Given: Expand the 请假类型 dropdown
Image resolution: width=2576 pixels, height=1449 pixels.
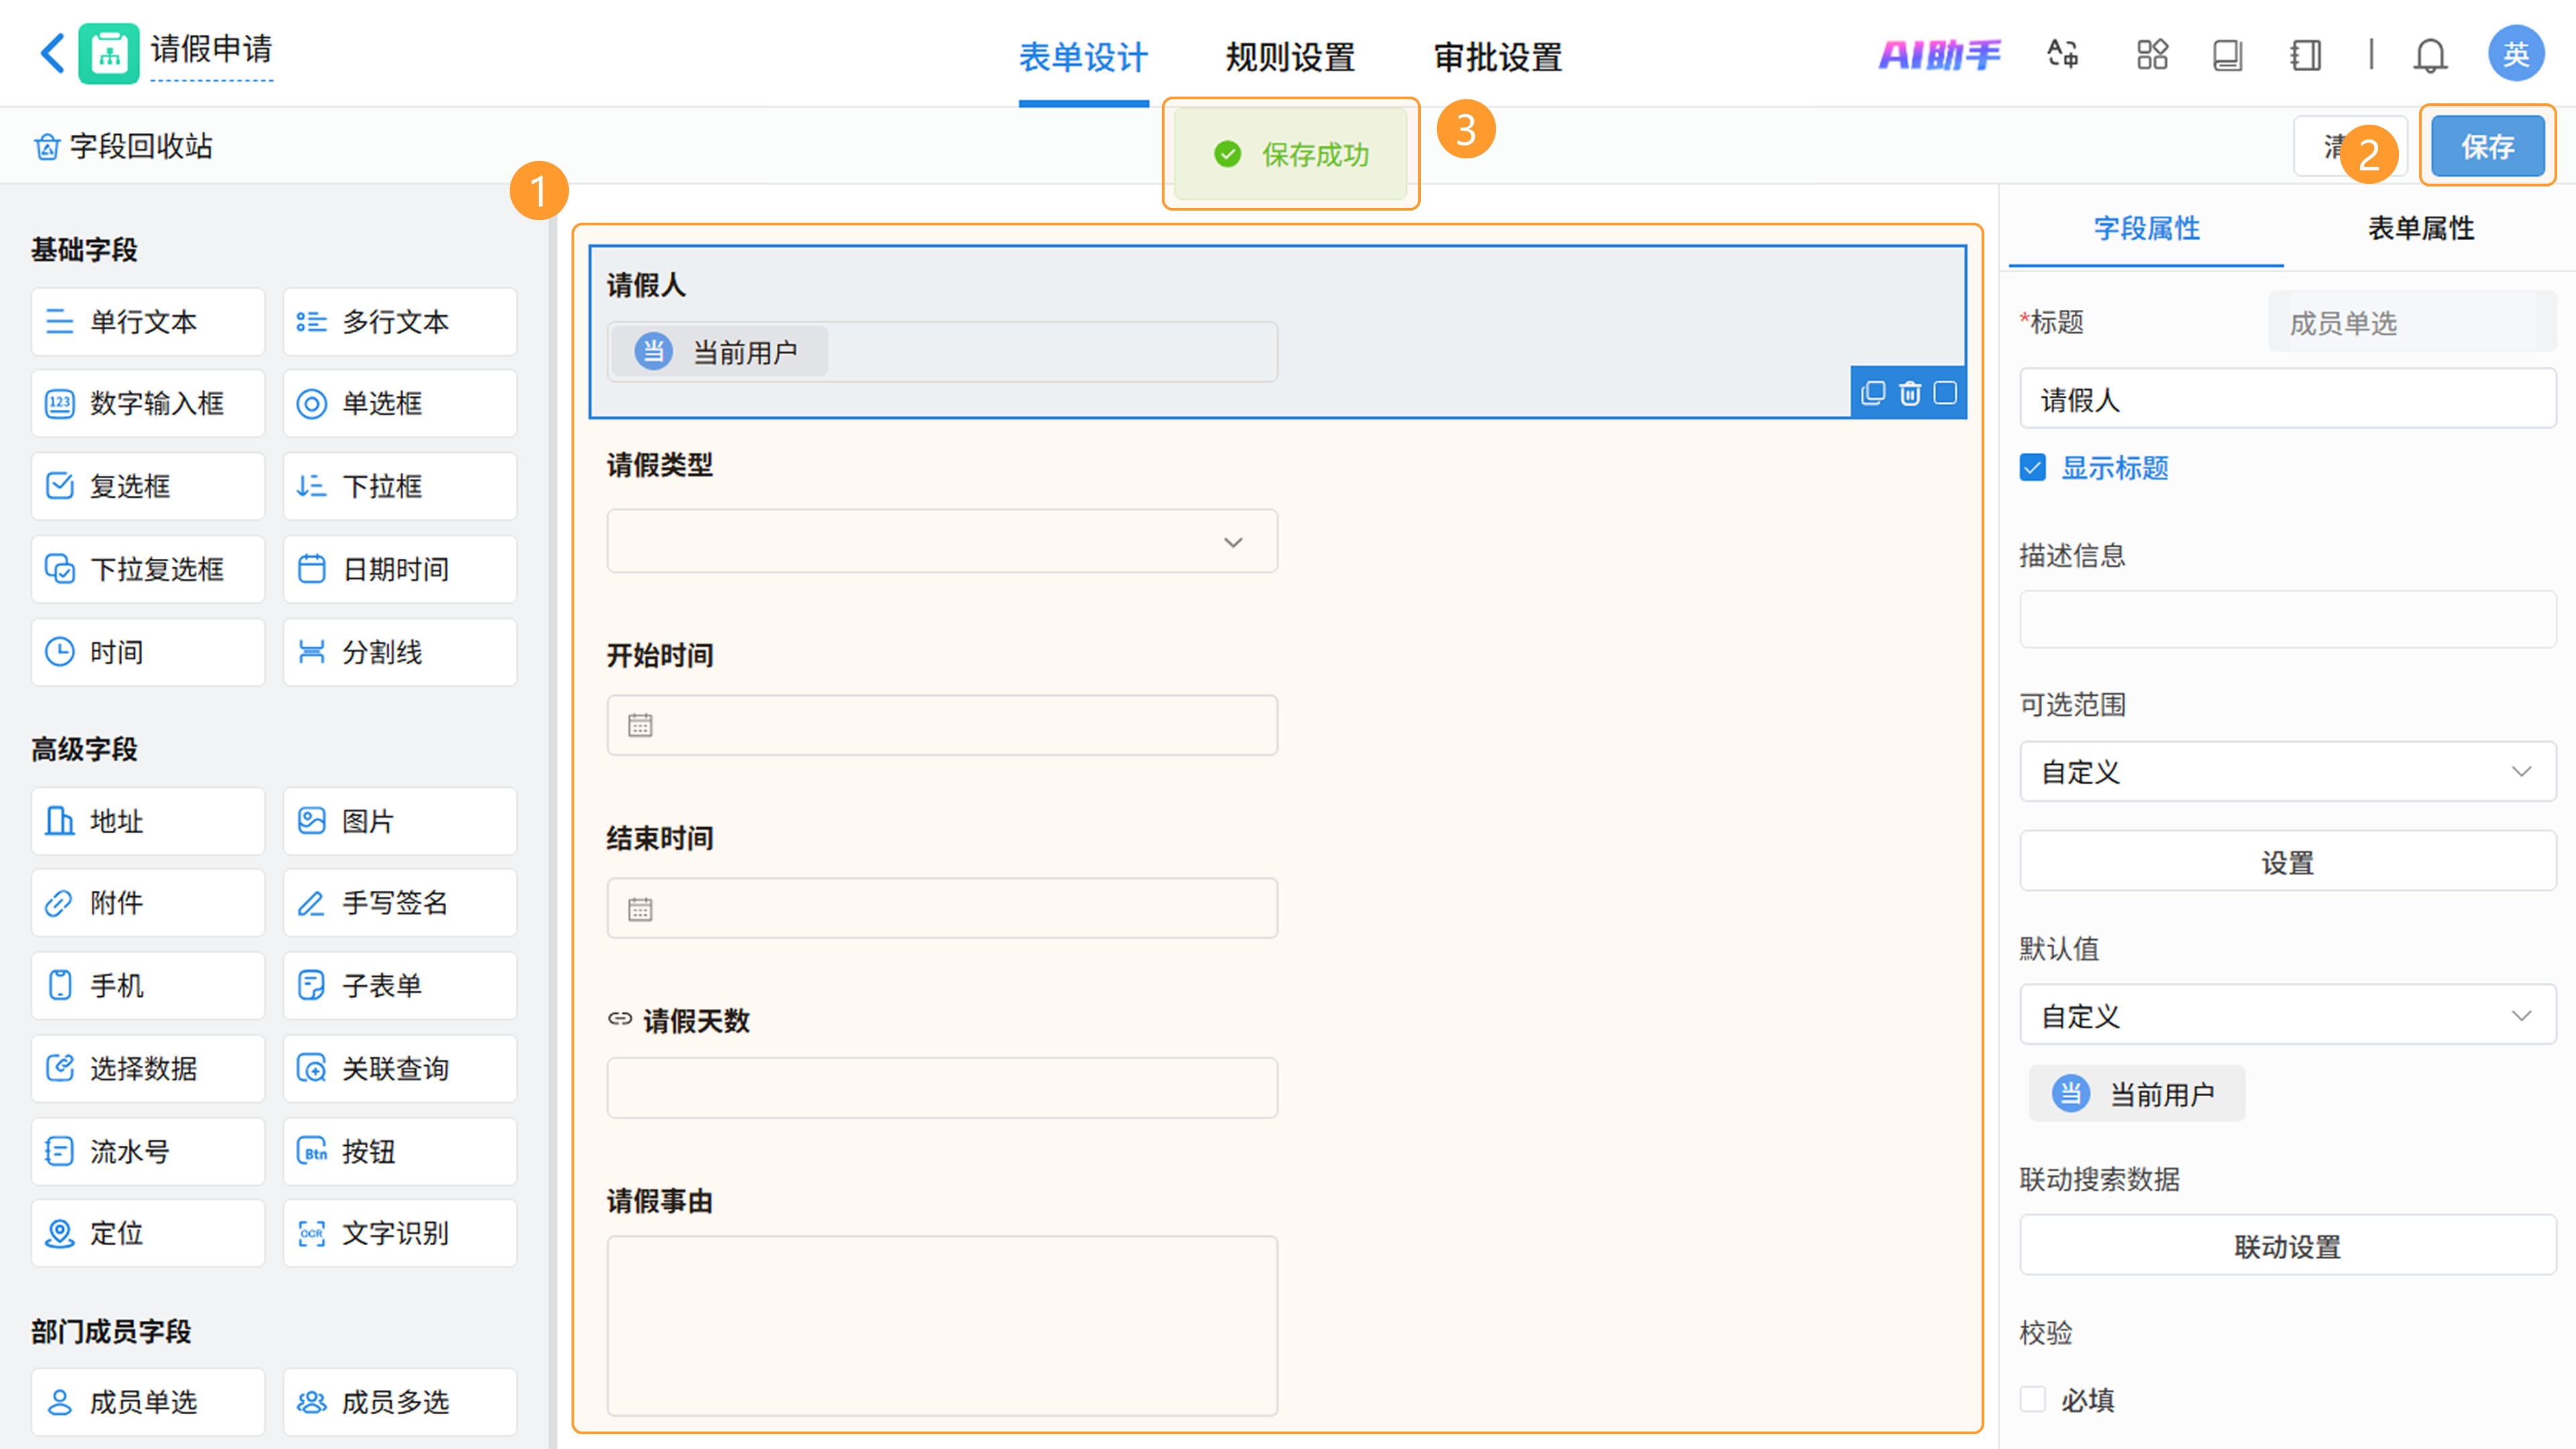Looking at the screenshot, I should tap(941, 541).
